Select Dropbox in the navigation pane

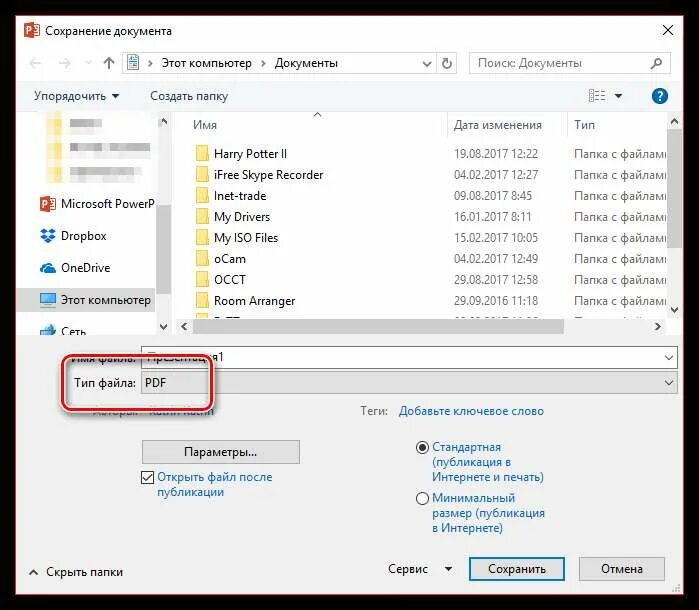tap(74, 236)
